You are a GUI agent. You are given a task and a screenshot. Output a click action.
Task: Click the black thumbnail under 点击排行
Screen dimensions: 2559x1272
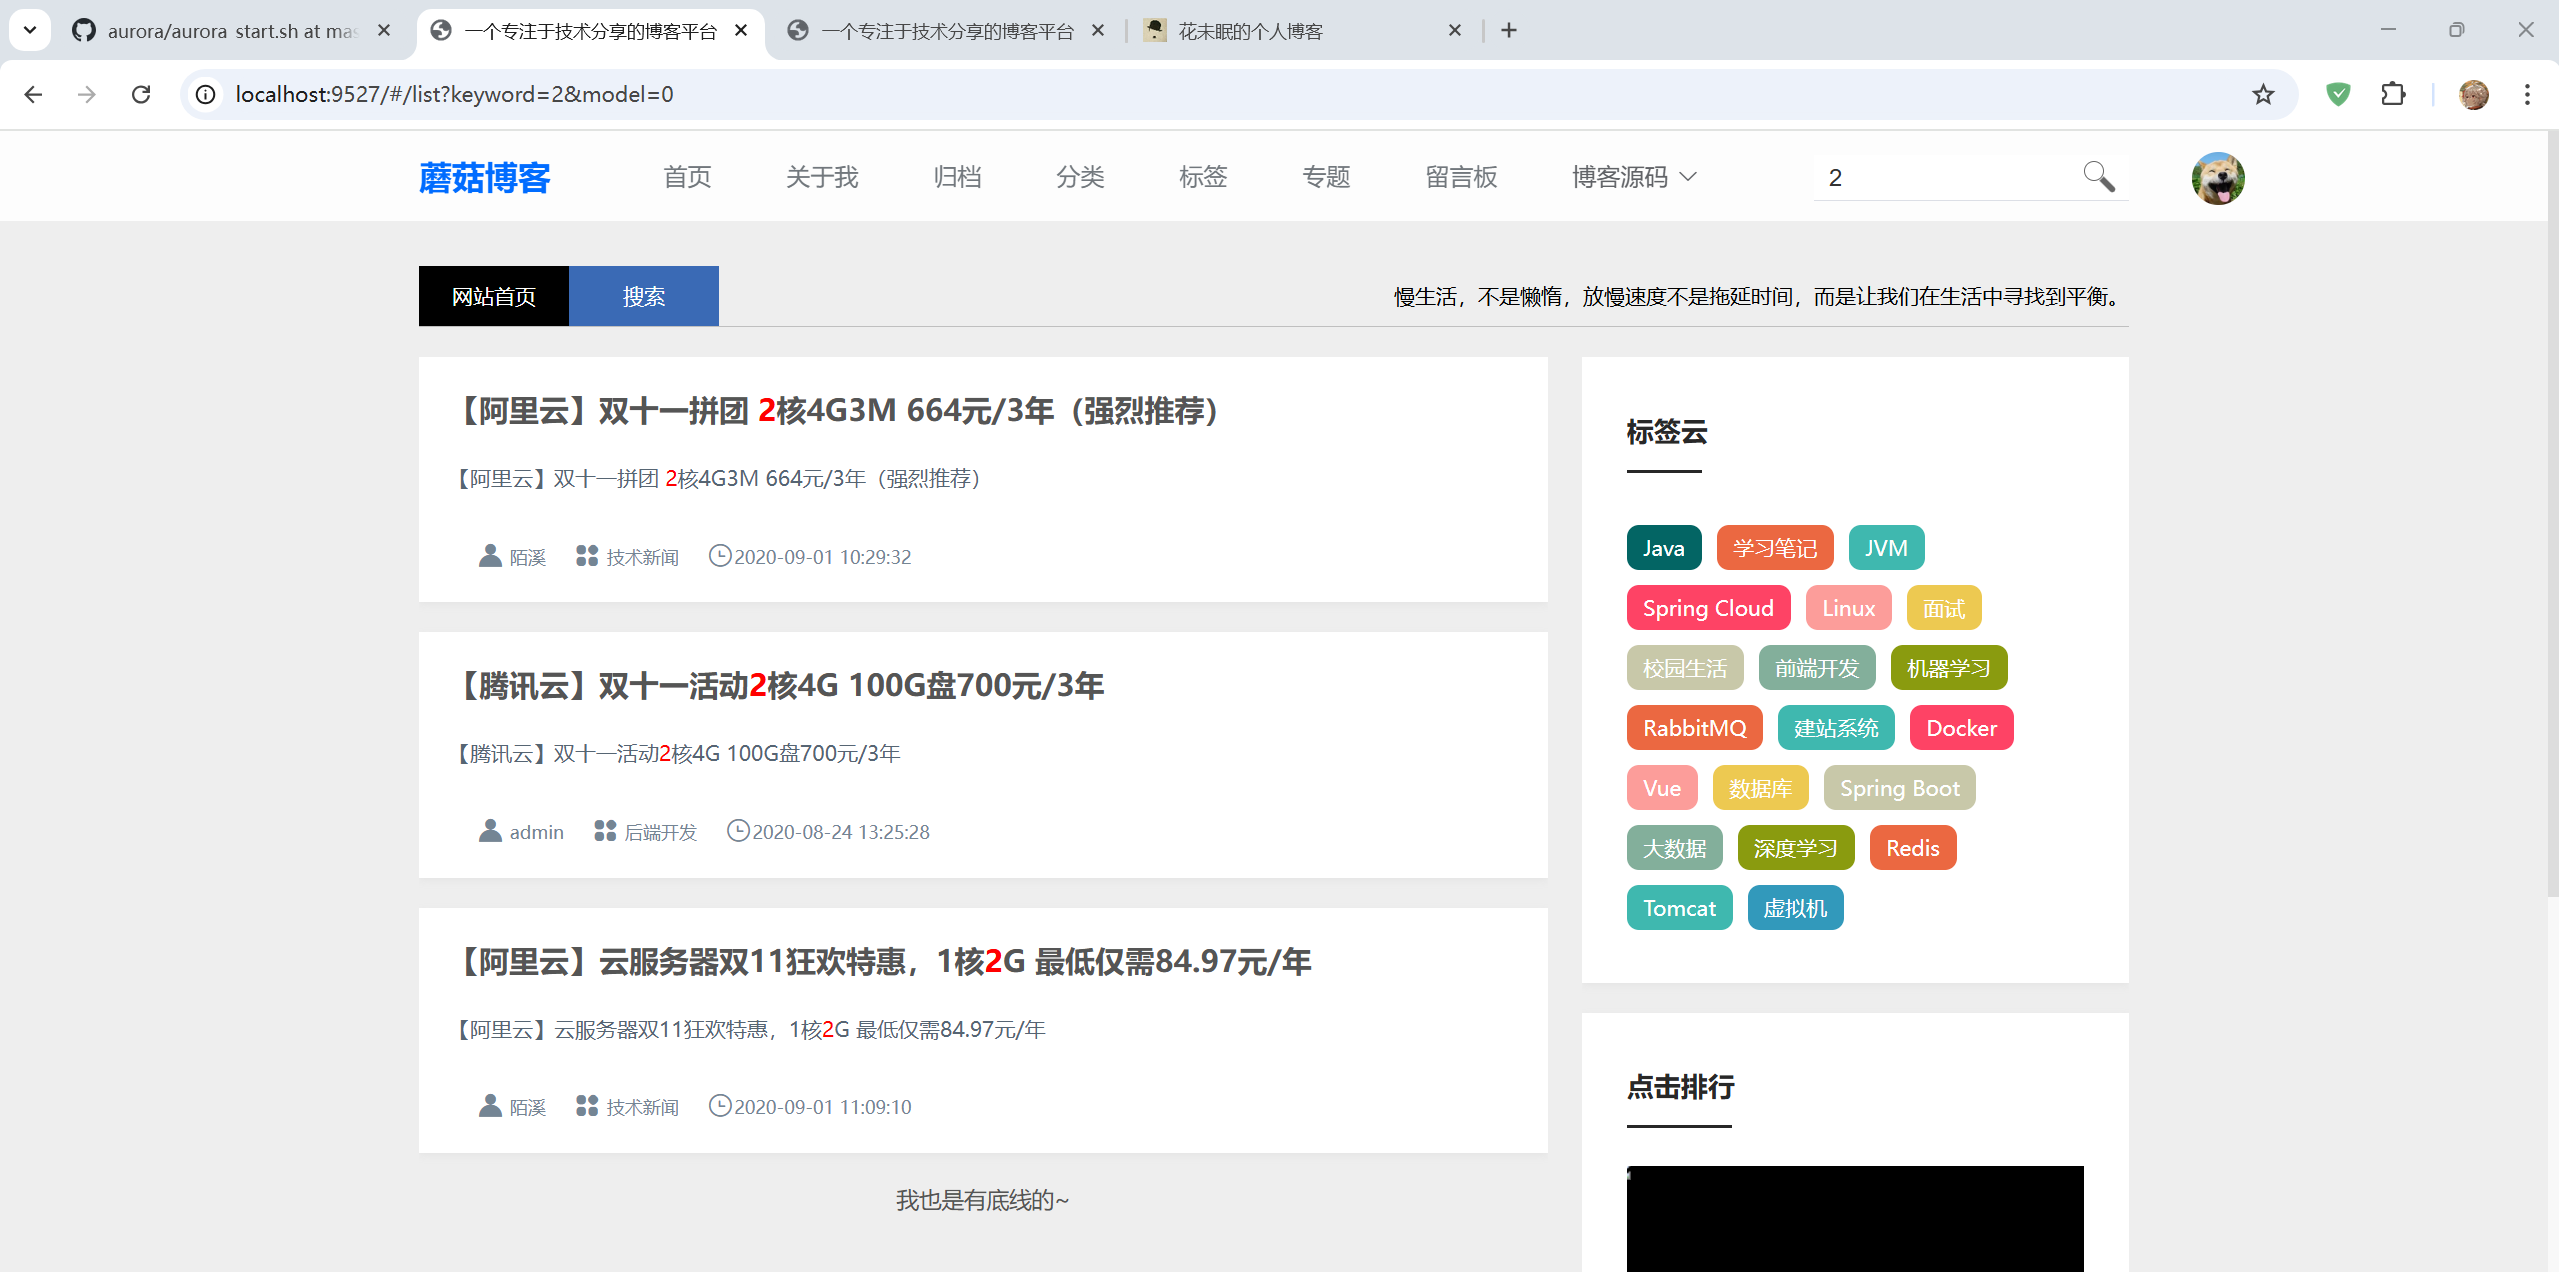click(x=1855, y=1218)
